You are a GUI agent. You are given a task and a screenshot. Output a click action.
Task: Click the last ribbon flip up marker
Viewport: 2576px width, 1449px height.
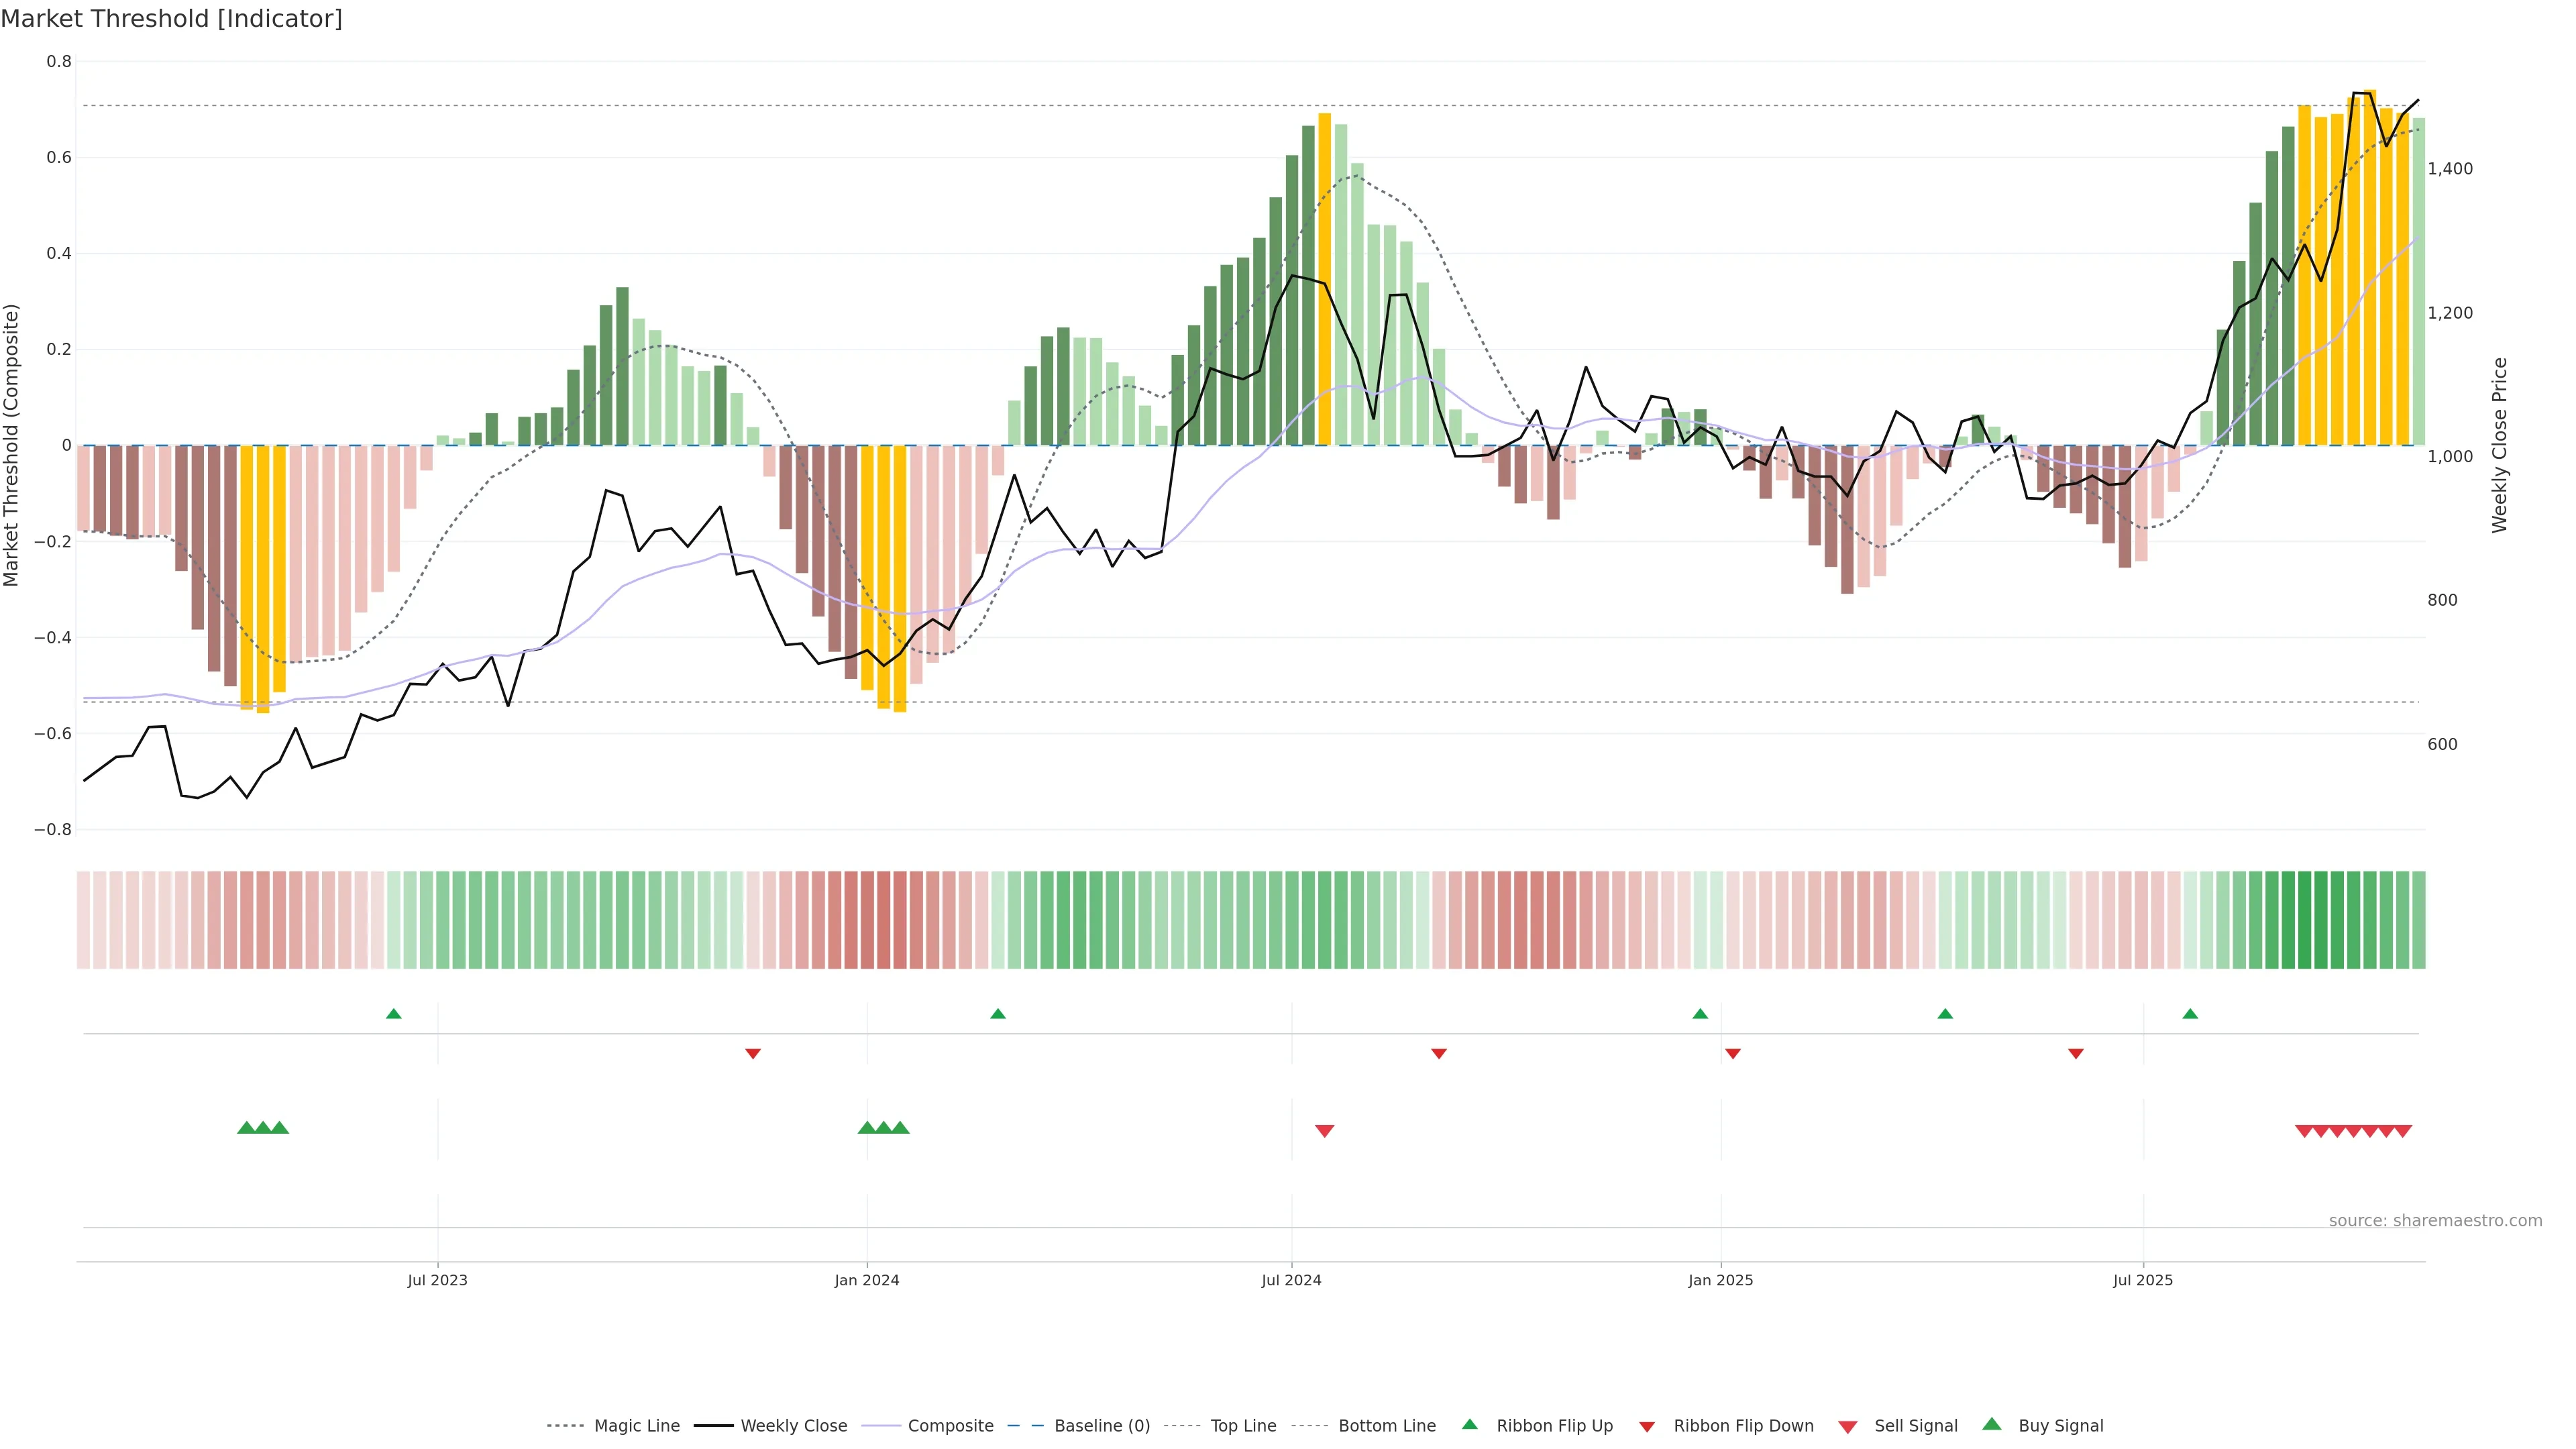point(2190,1014)
